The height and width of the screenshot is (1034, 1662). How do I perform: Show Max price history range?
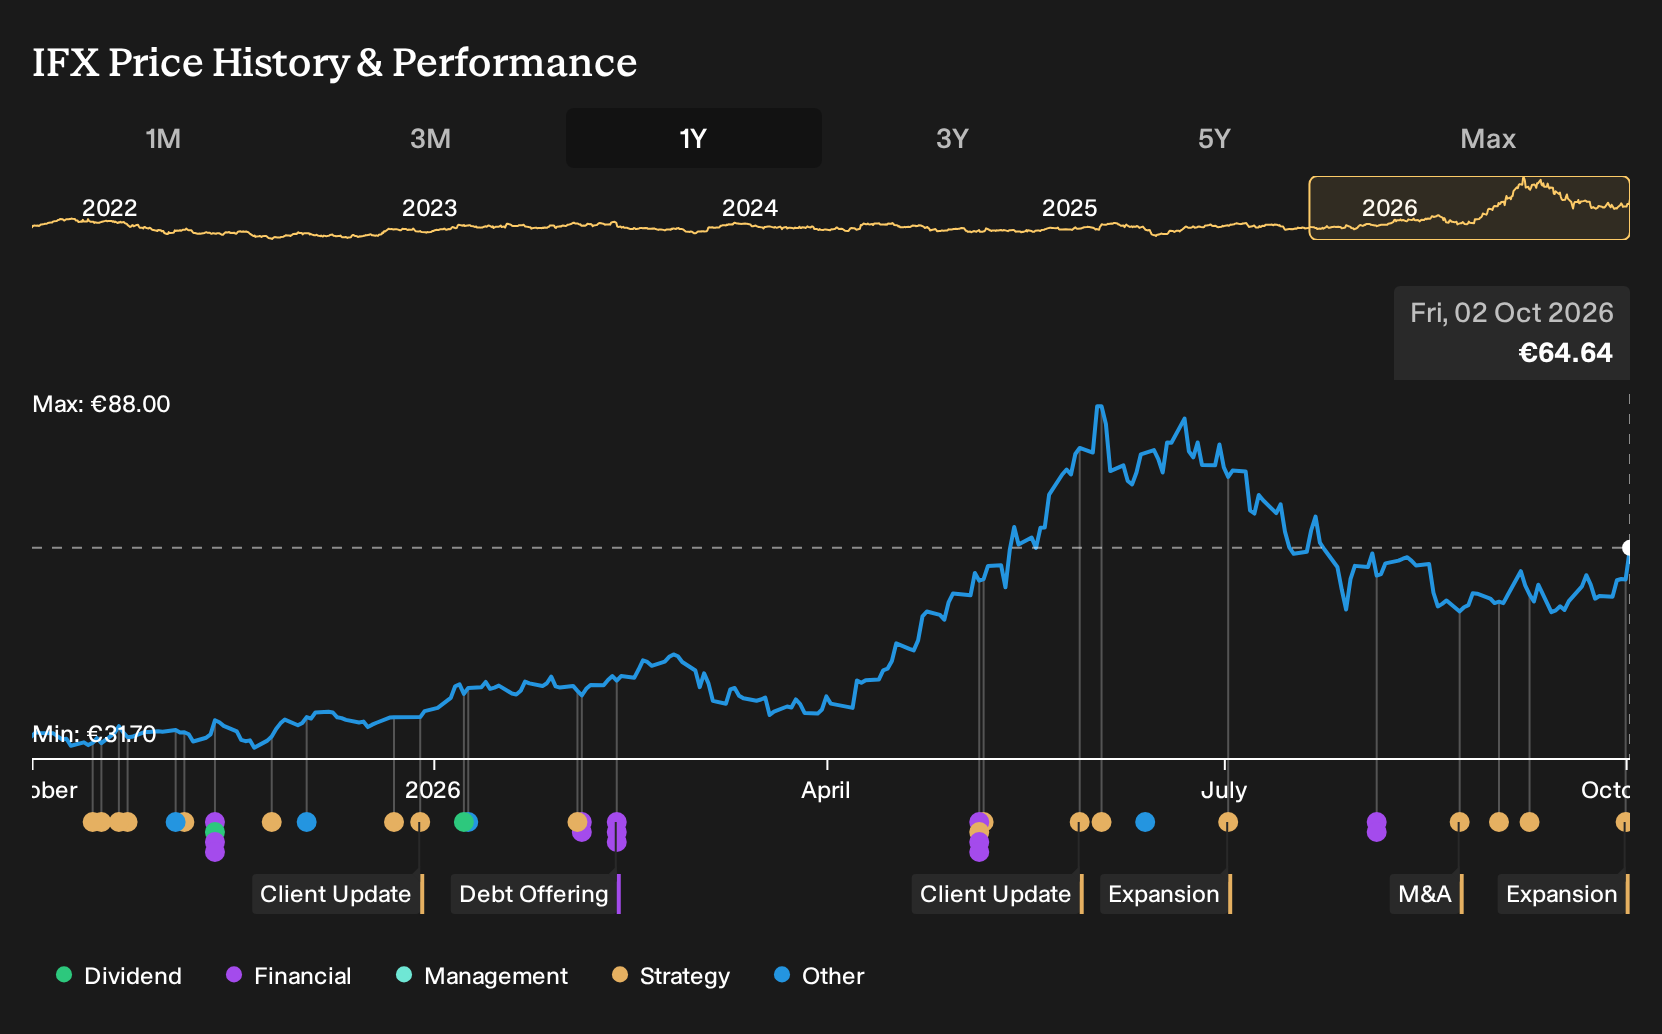pos(1488,138)
